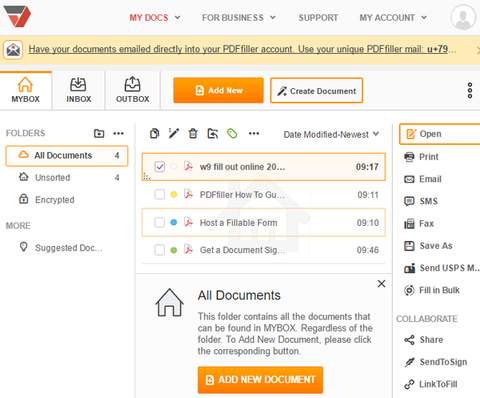Screen dimensions: 480x398
Task: Switch to the INBOX tab
Action: click(x=79, y=90)
